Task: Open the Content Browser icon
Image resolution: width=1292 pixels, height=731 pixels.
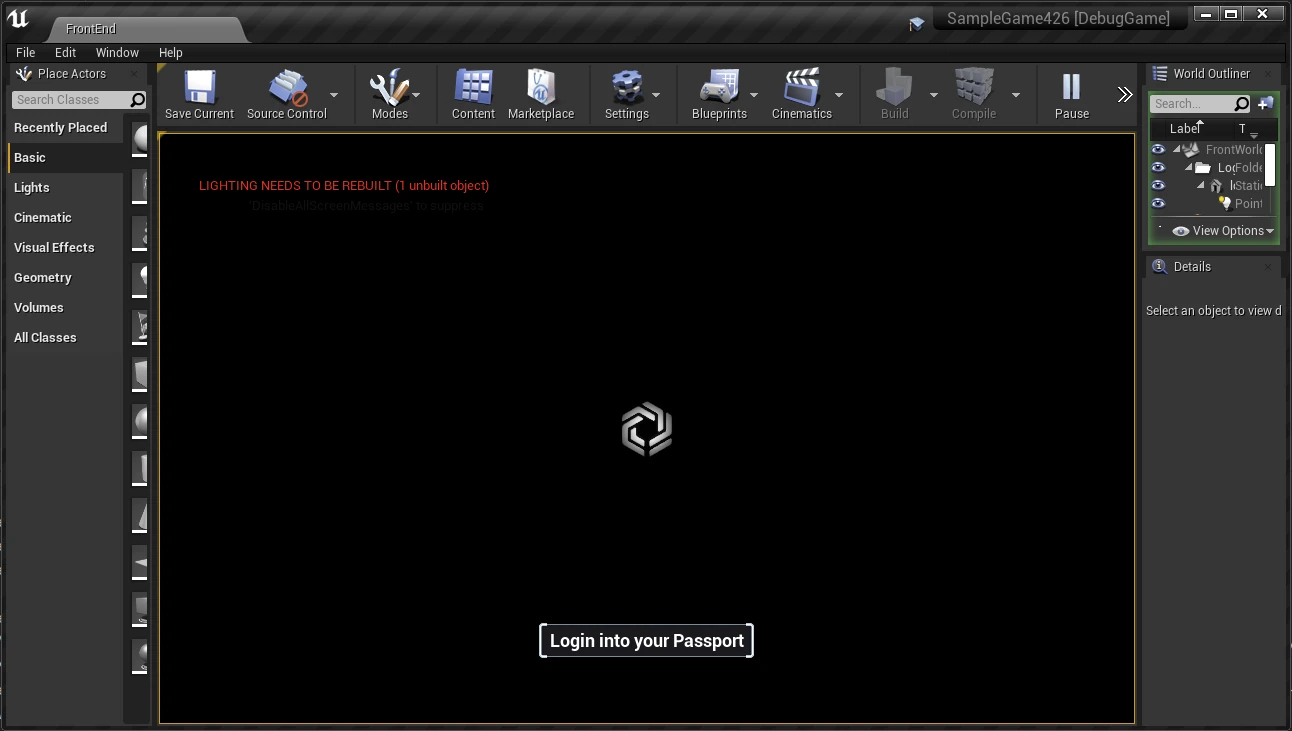Action: coord(472,88)
